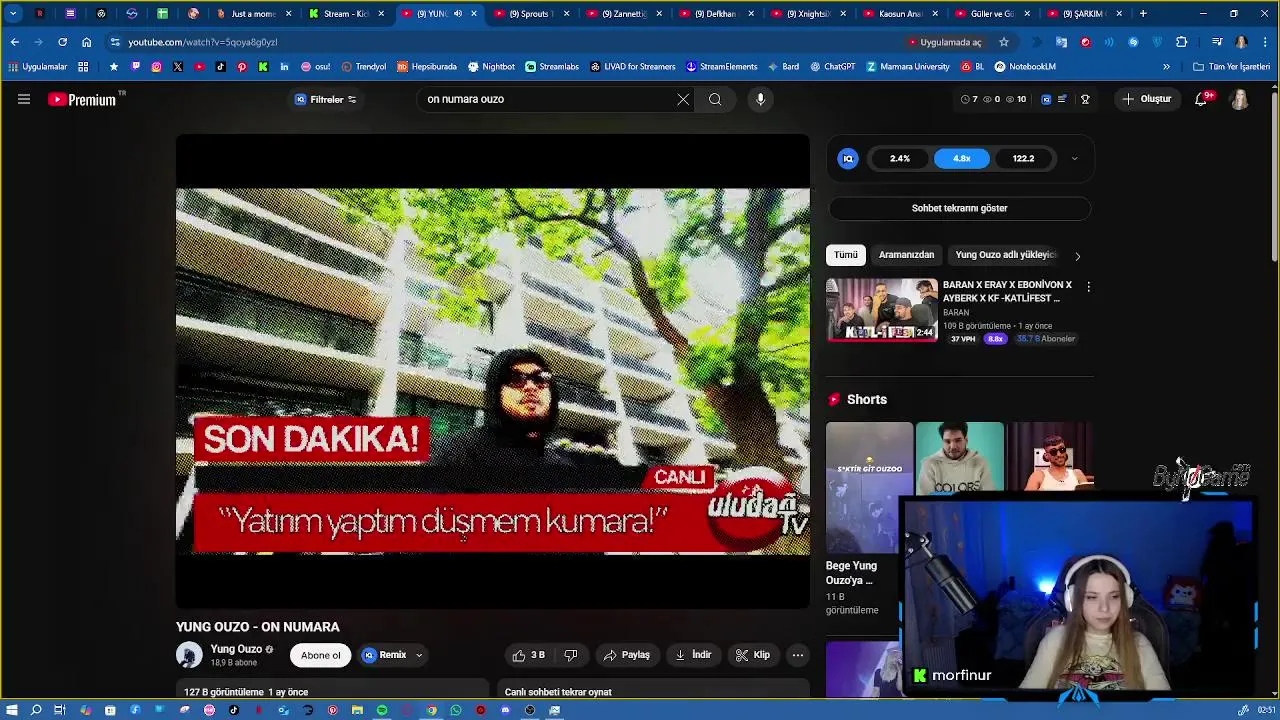This screenshot has width=1280, height=720.
Task: Subscribe using Abone ol button
Action: click(321, 655)
